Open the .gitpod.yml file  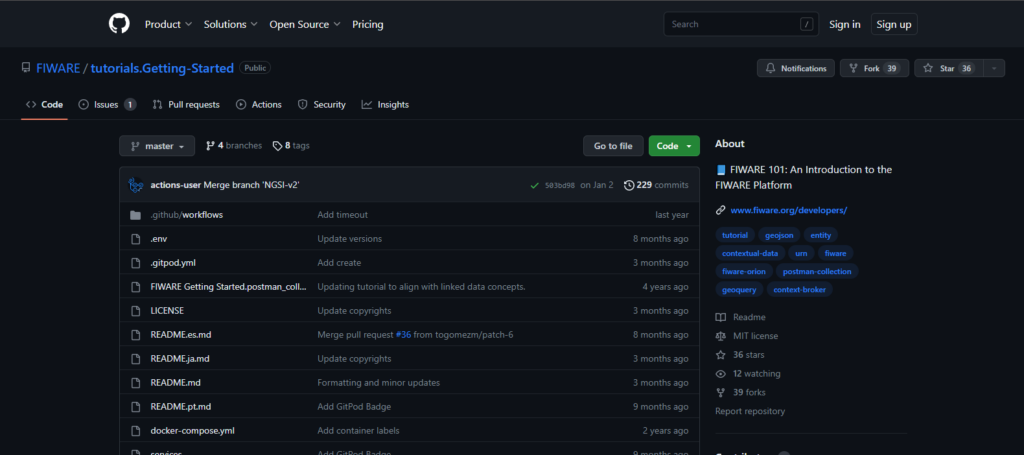pos(173,262)
